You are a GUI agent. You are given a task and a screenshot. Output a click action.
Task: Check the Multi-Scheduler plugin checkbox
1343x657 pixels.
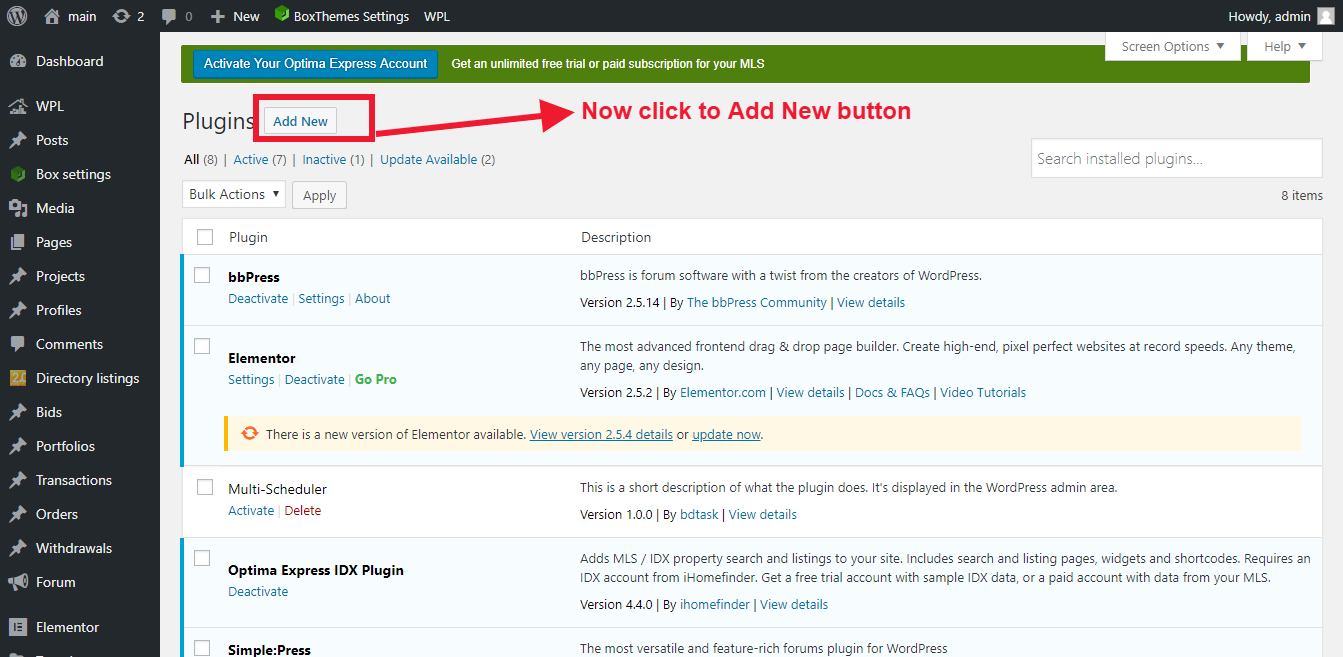click(205, 487)
